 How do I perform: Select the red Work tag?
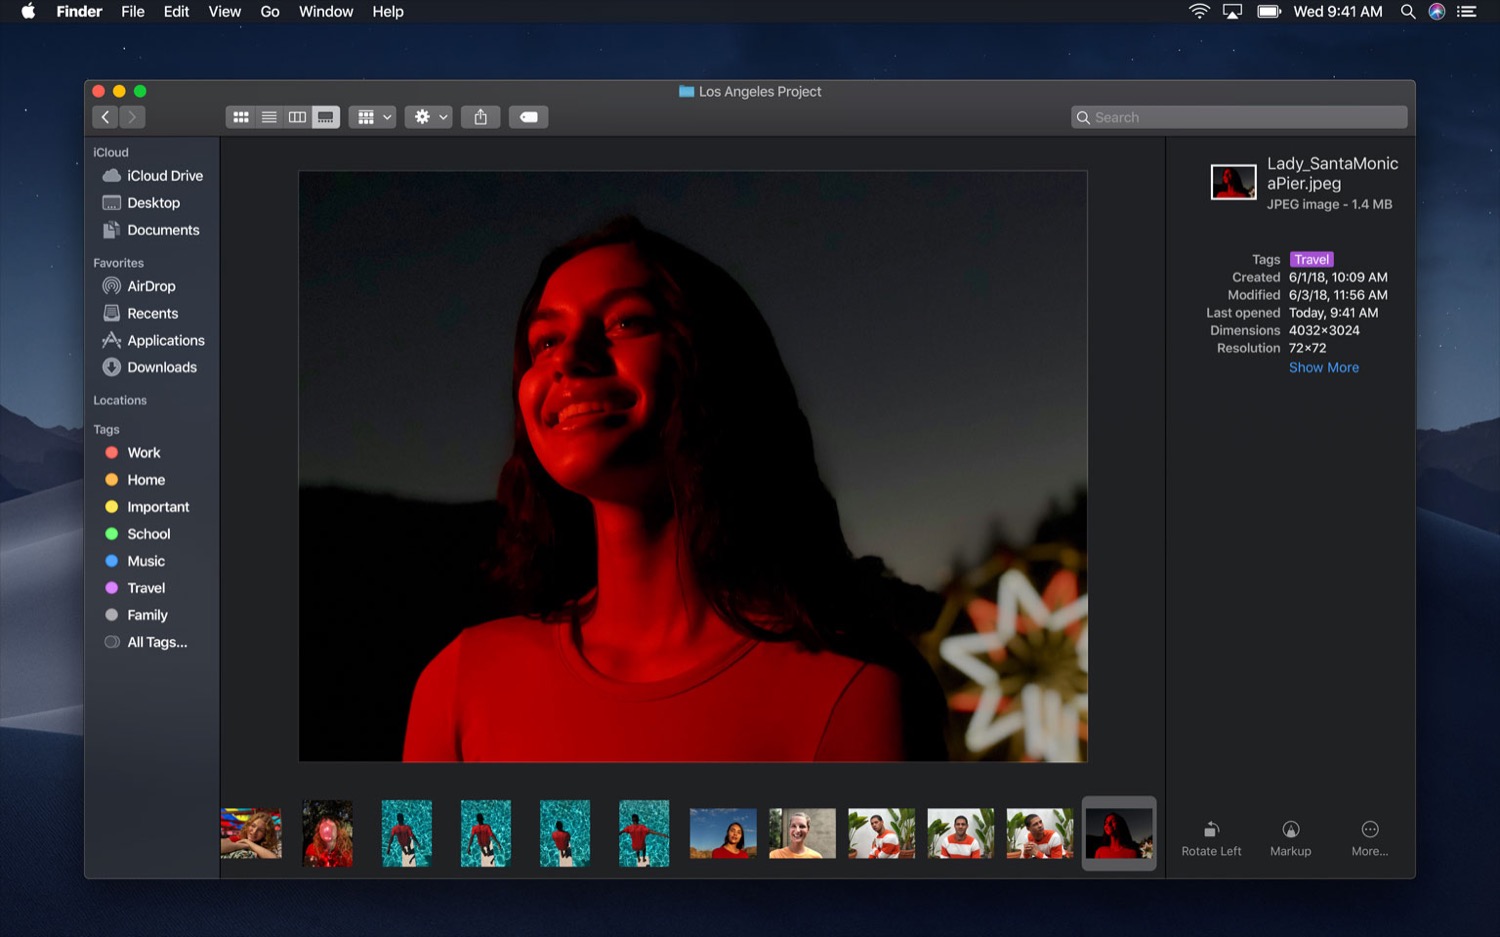(x=133, y=453)
